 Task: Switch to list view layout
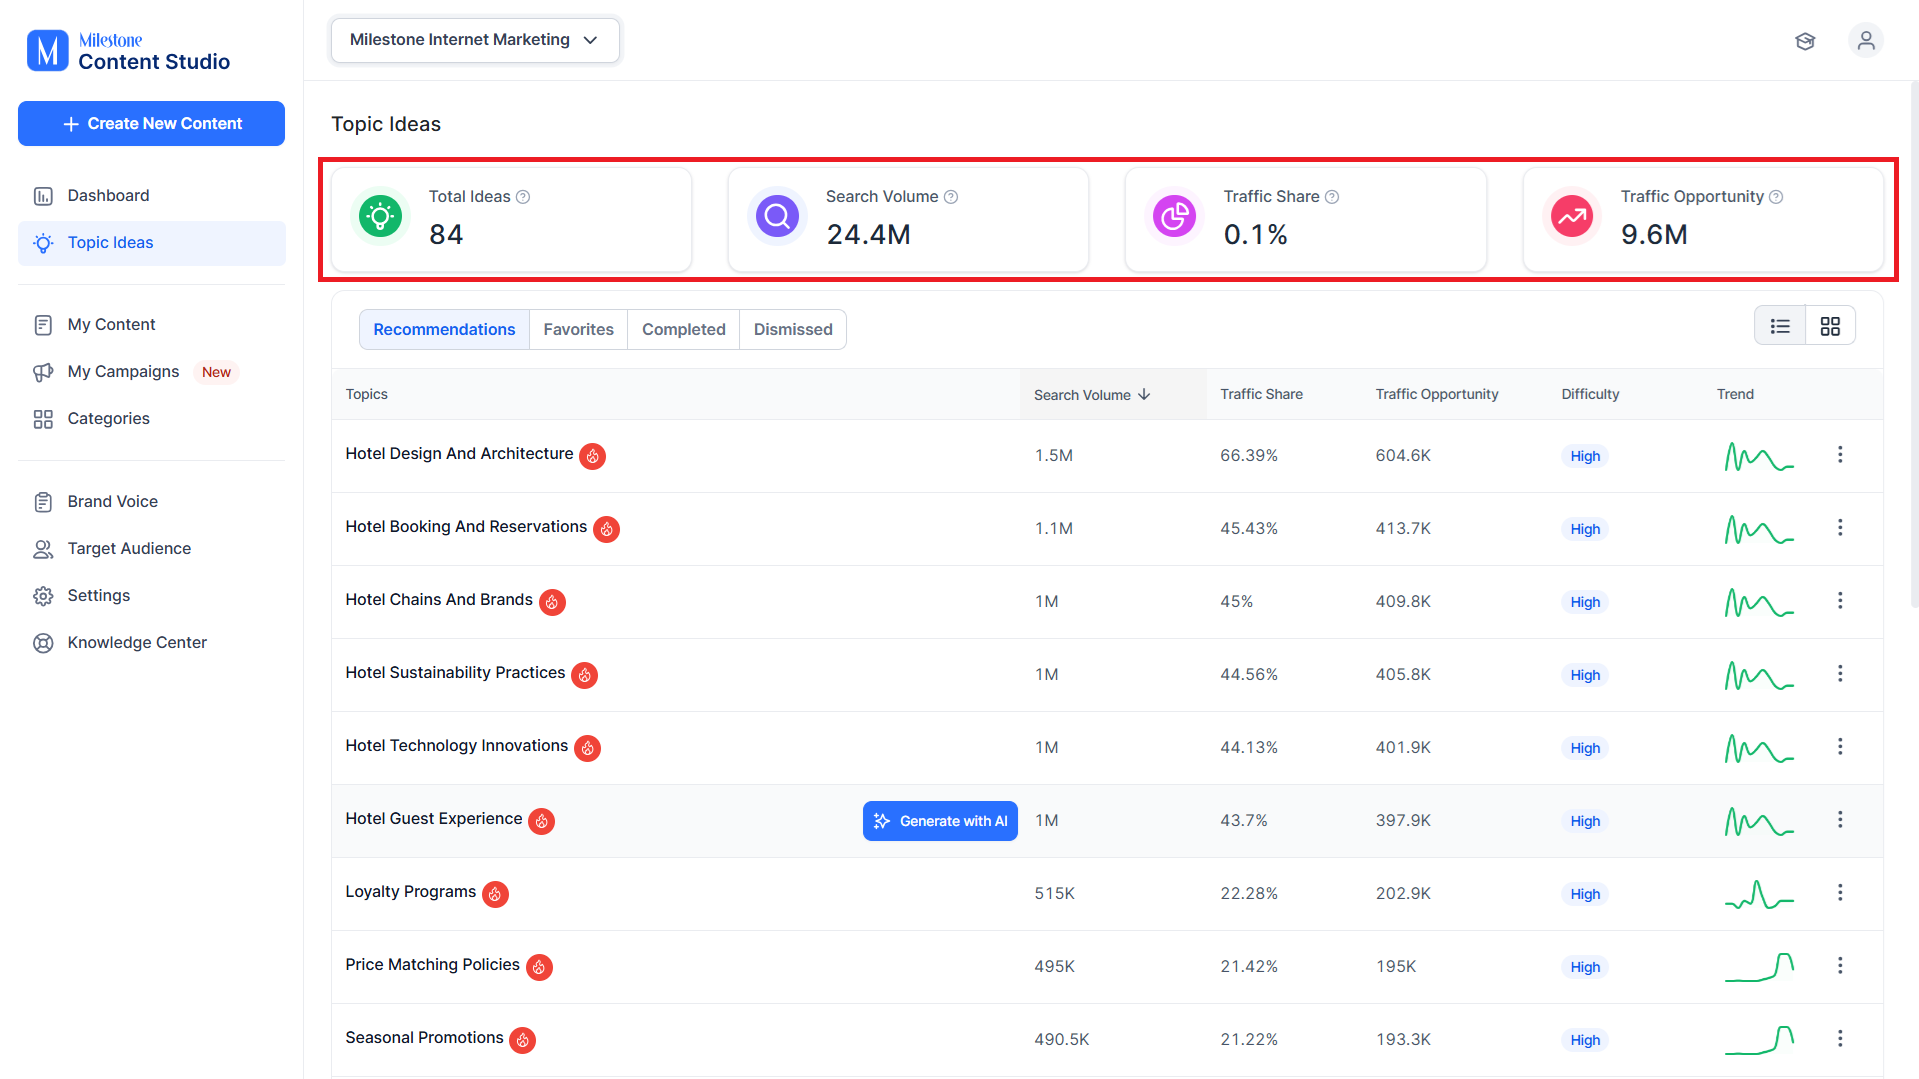(x=1780, y=326)
